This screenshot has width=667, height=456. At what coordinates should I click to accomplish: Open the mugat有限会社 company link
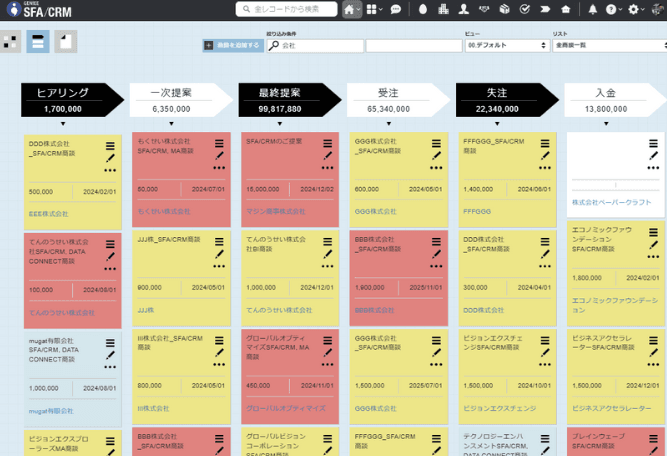click(51, 411)
